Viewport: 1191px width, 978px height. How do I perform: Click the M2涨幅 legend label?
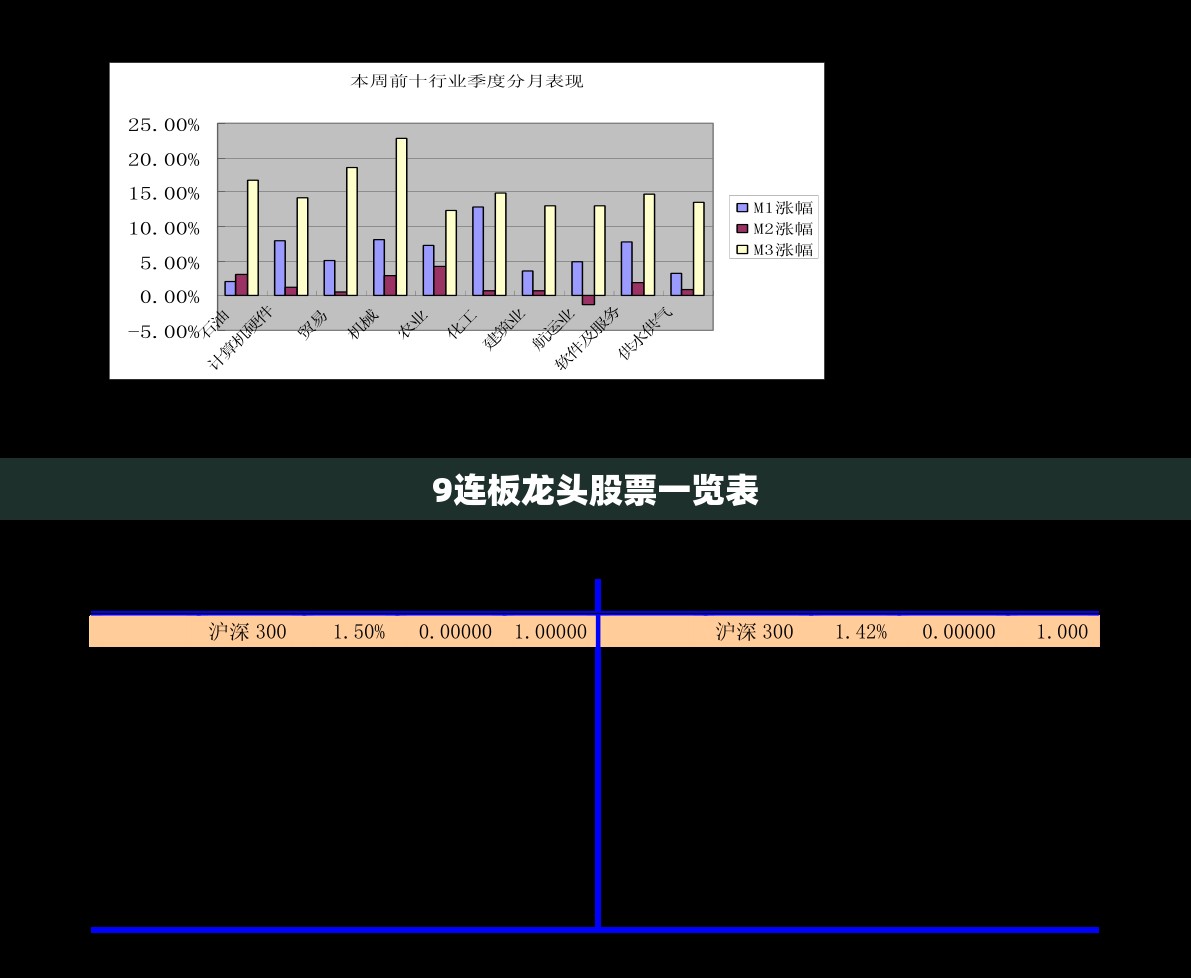point(783,229)
